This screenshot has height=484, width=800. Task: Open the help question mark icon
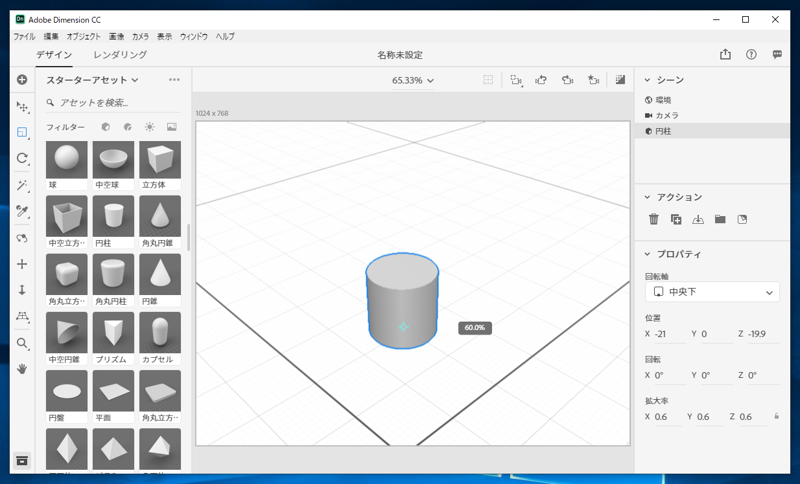tap(751, 55)
